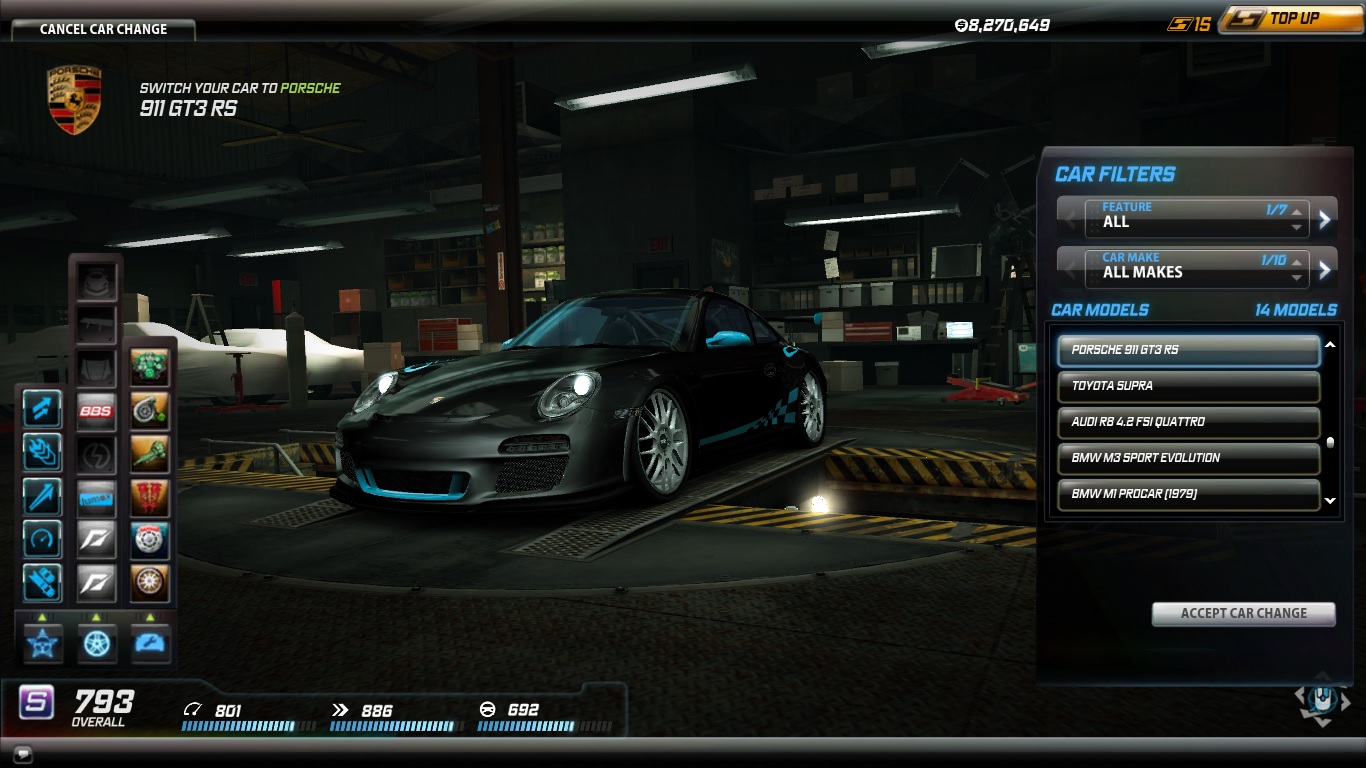Click the navigation compass icon at bottom right
This screenshot has width=1366, height=768.
(1322, 702)
